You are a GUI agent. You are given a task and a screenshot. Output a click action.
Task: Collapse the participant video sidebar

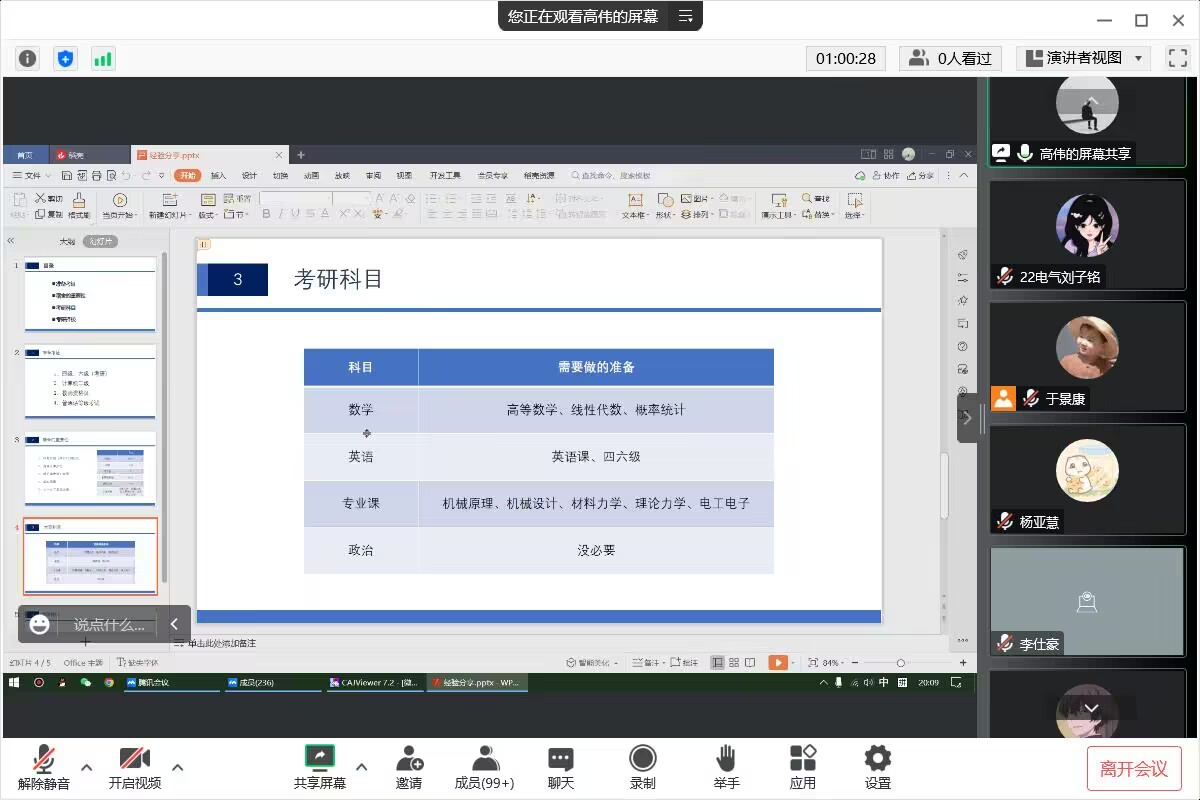pyautogui.click(x=967, y=418)
